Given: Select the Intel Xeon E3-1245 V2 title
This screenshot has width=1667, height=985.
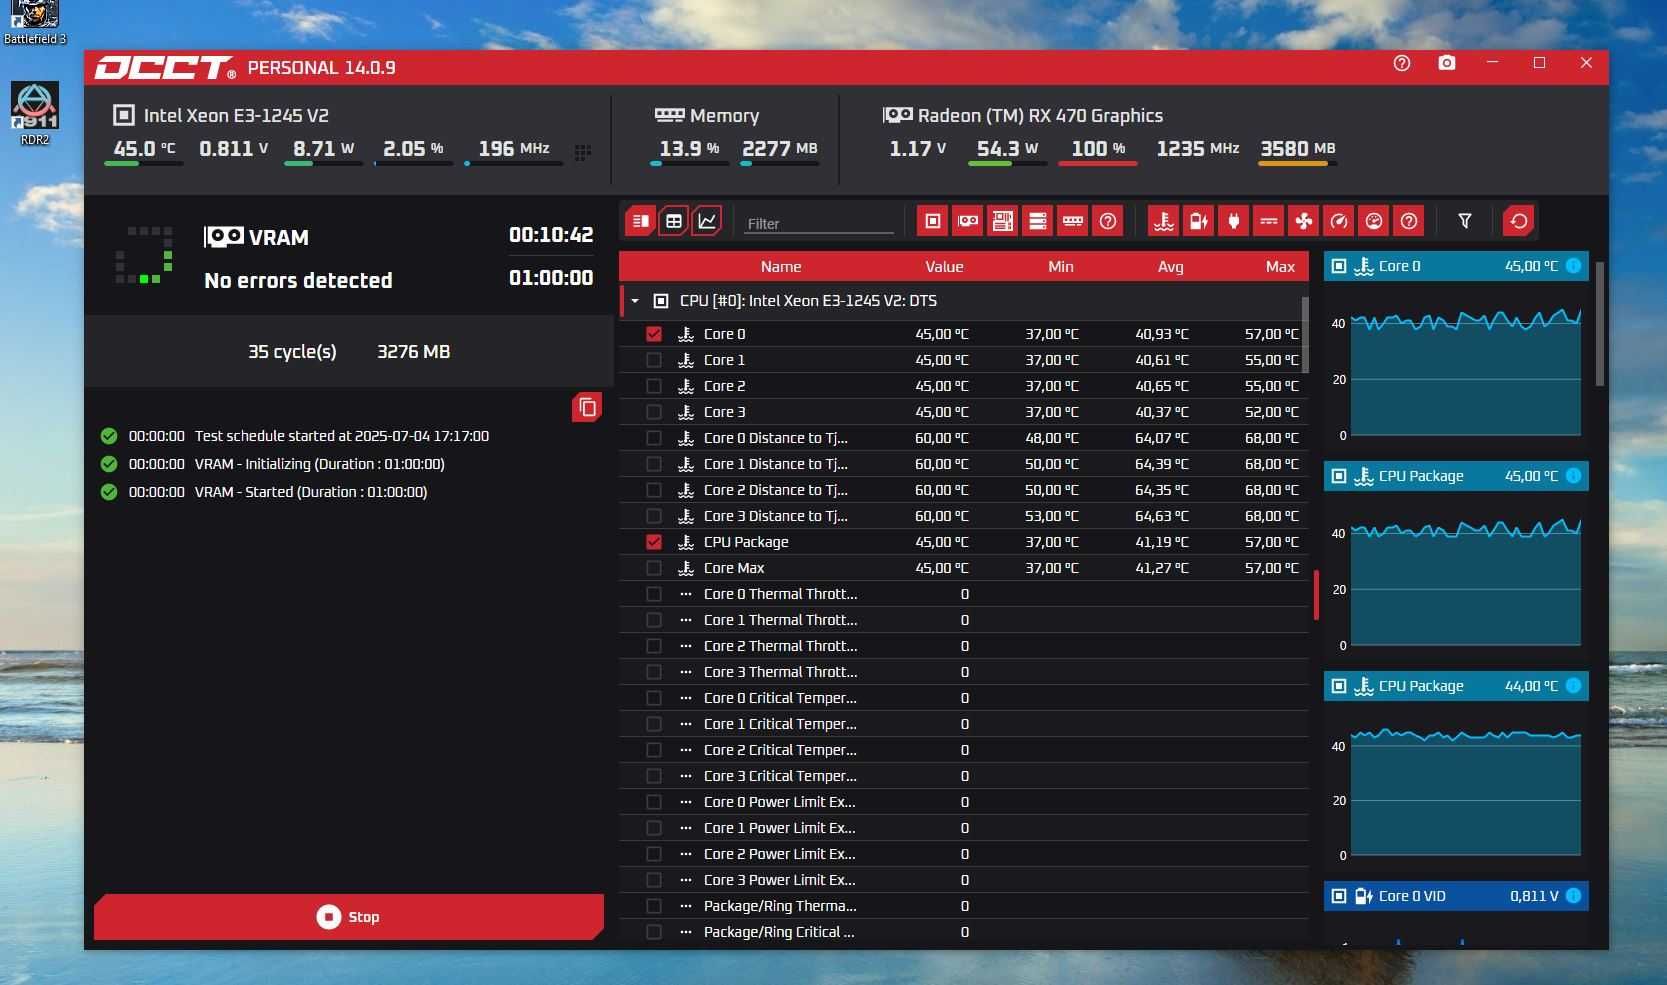Looking at the screenshot, I should tap(236, 116).
